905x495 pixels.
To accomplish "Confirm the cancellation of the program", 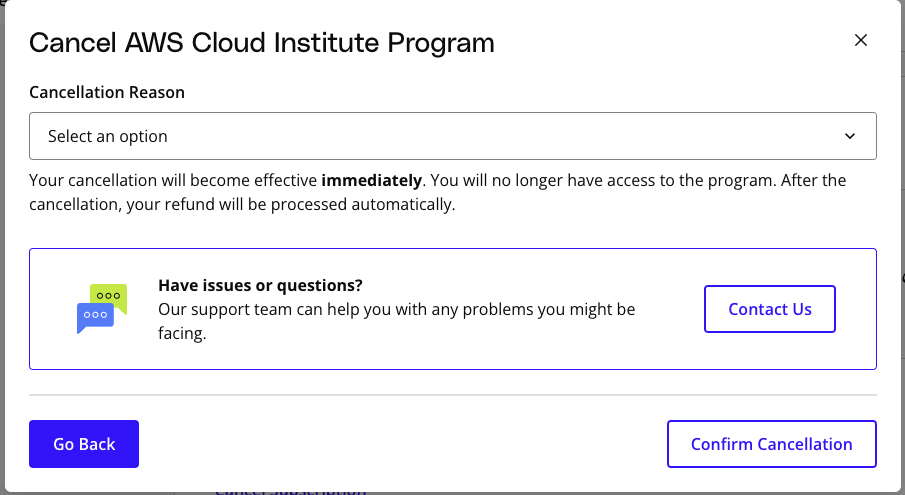I will [772, 444].
